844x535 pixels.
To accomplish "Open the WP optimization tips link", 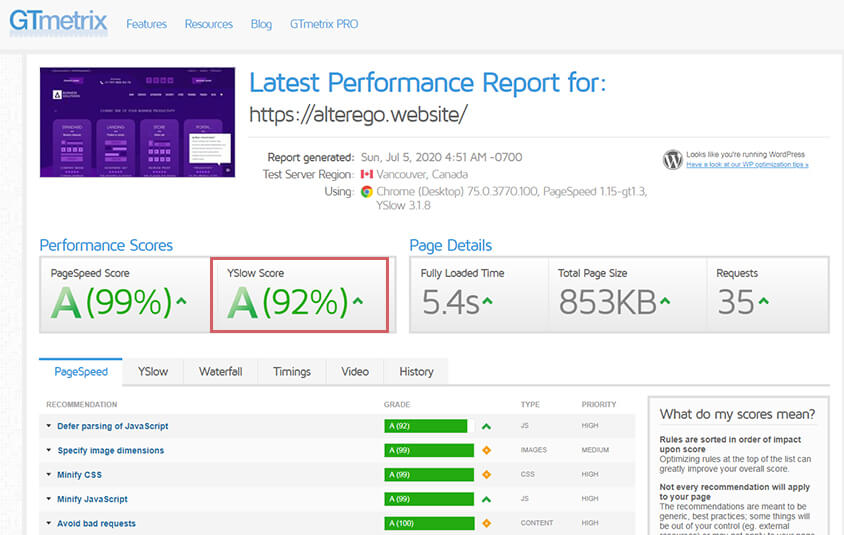I will 747,165.
